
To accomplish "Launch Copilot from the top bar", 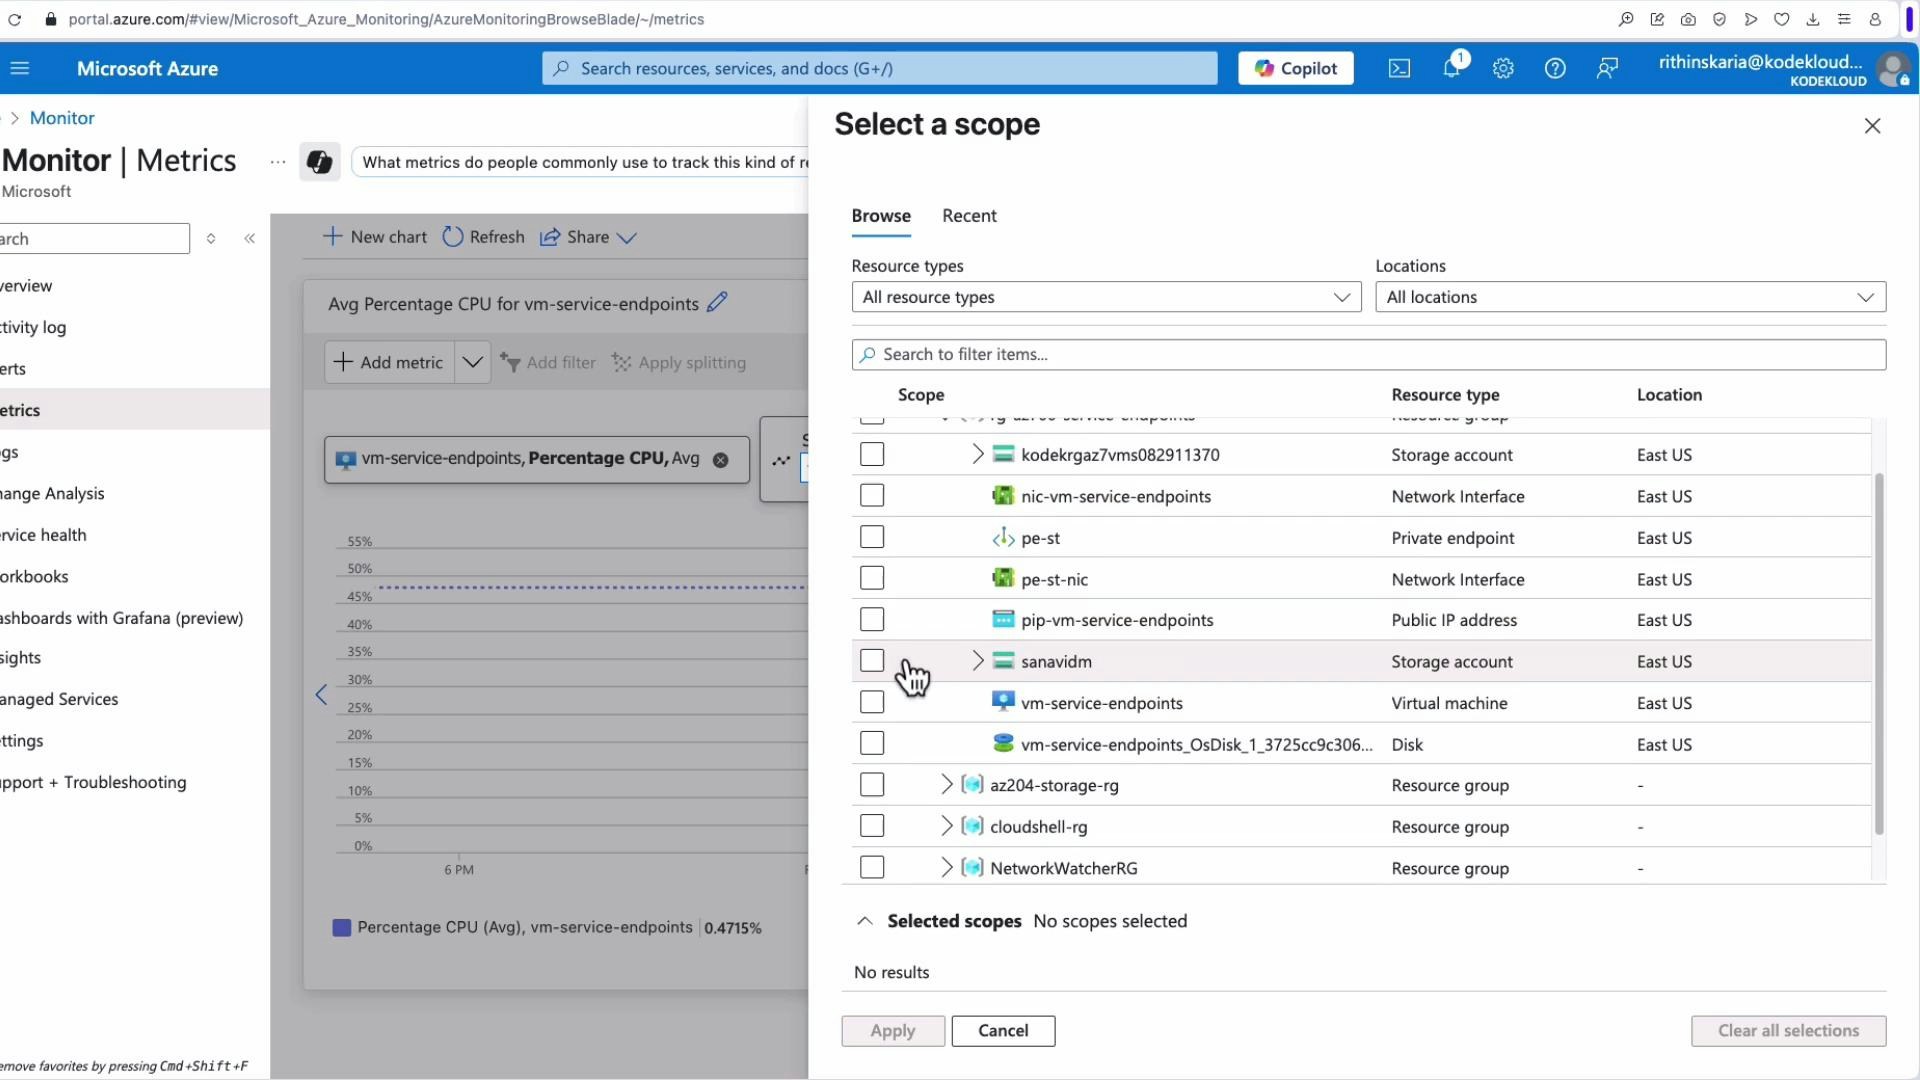I will click(x=1295, y=68).
